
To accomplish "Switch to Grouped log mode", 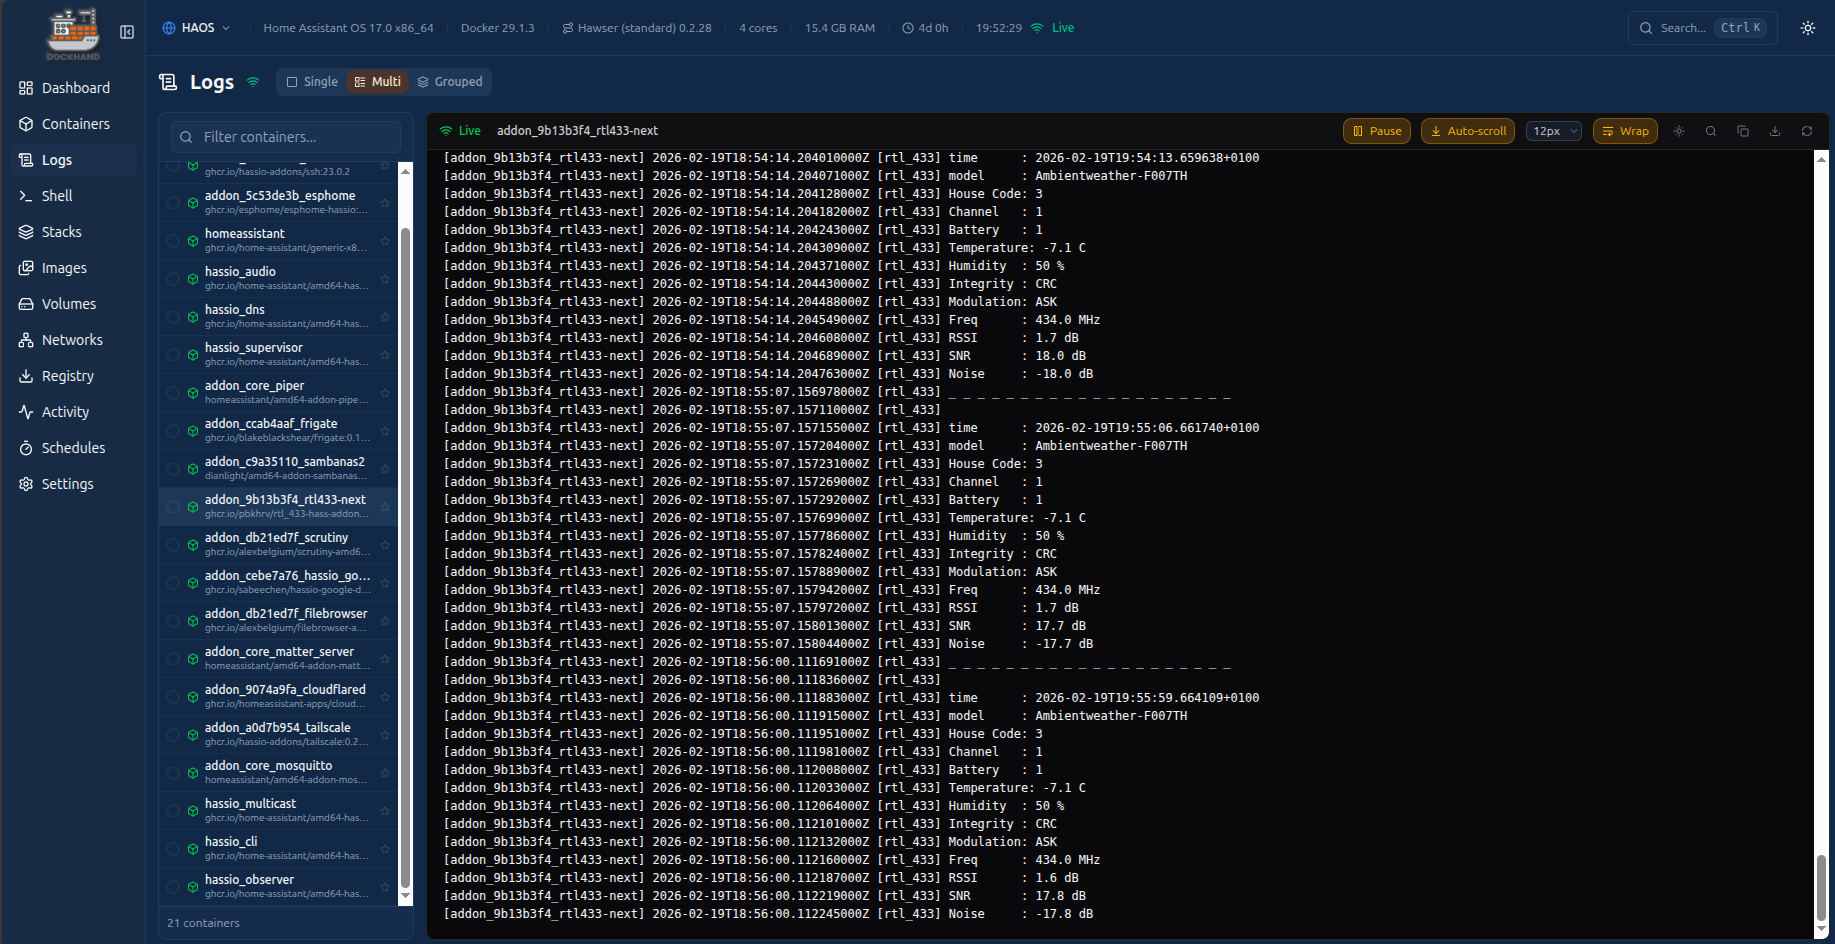I will pyautogui.click(x=450, y=82).
